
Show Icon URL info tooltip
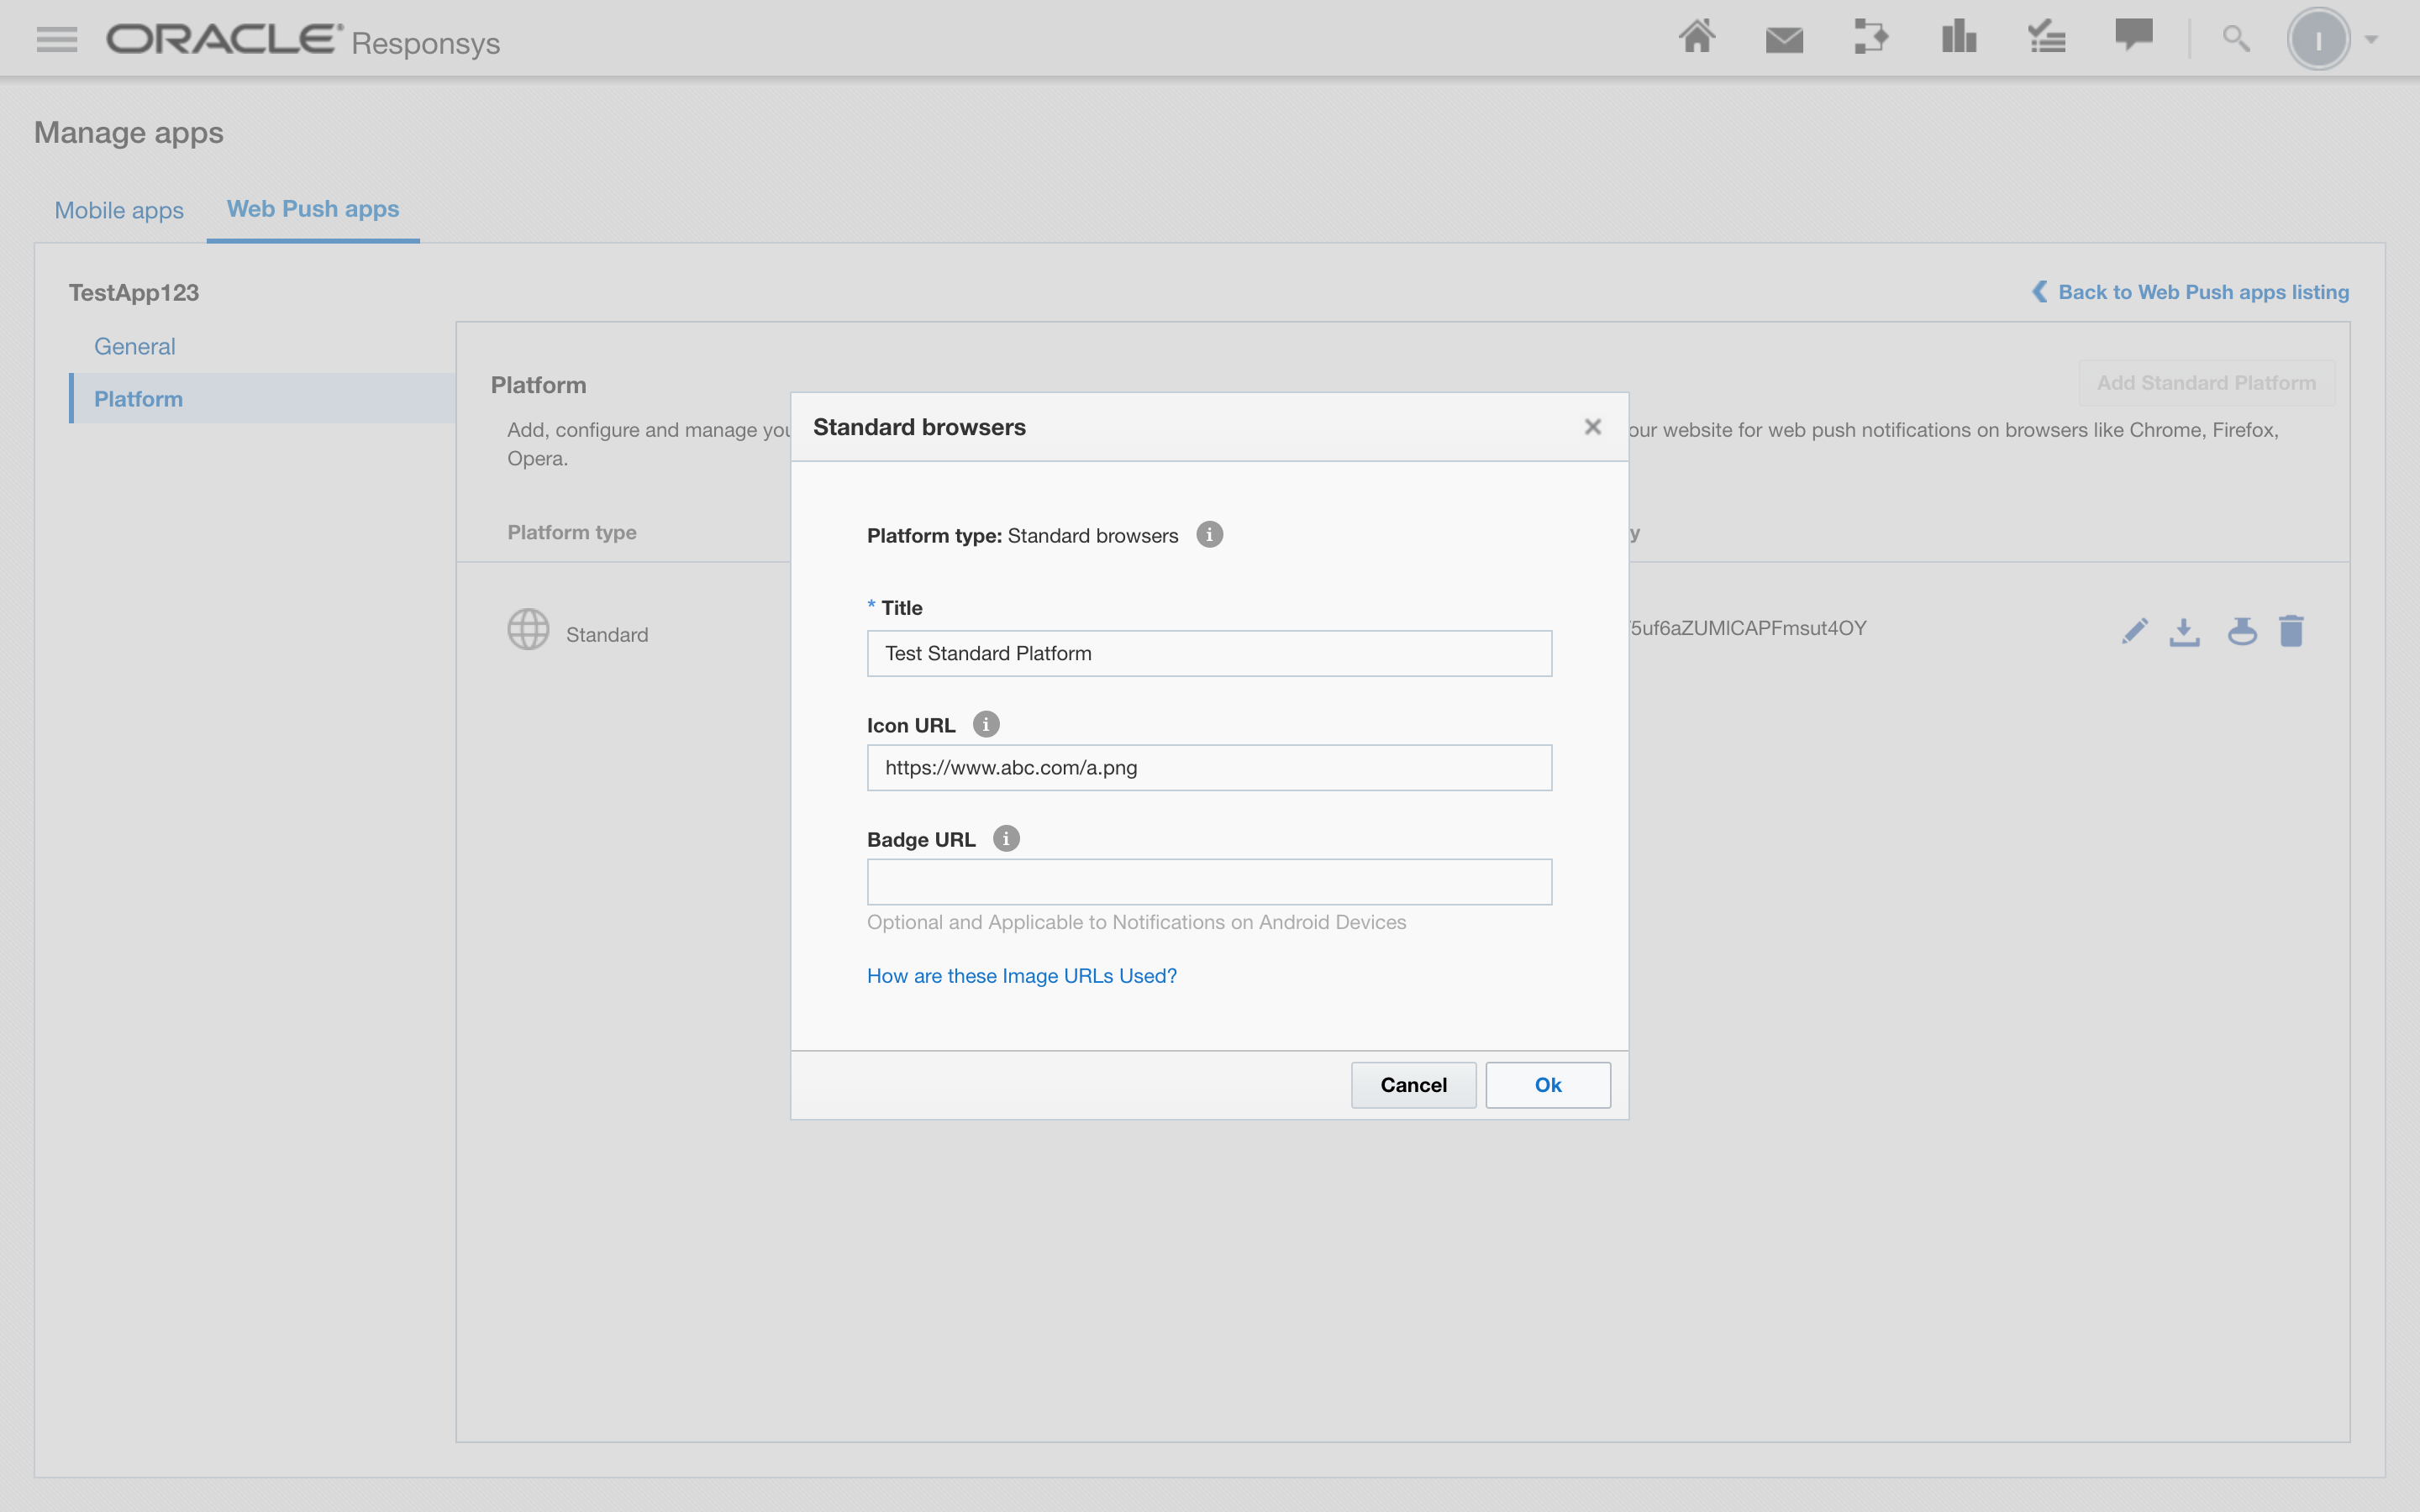[x=986, y=724]
